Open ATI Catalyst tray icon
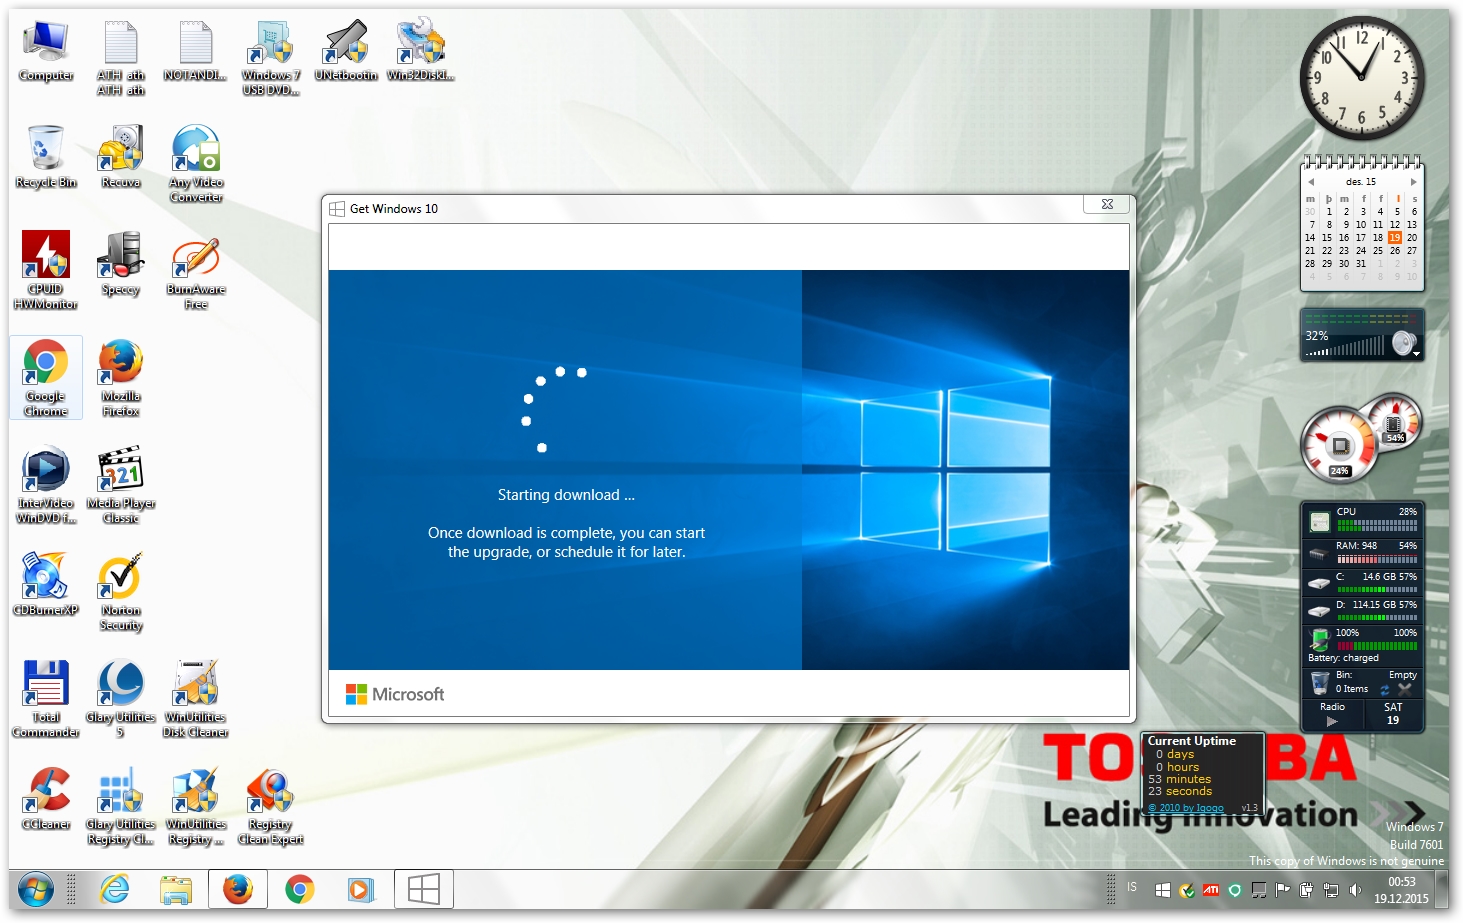The width and height of the screenshot is (1463, 923). point(1210,890)
